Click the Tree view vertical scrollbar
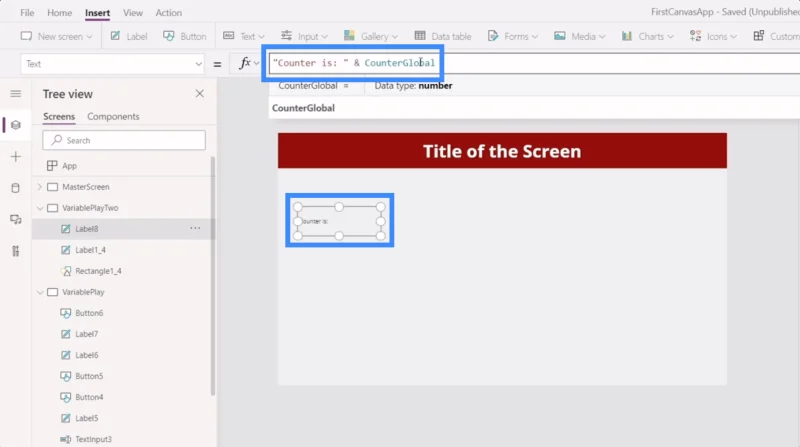The image size is (800, 447). click(212, 276)
